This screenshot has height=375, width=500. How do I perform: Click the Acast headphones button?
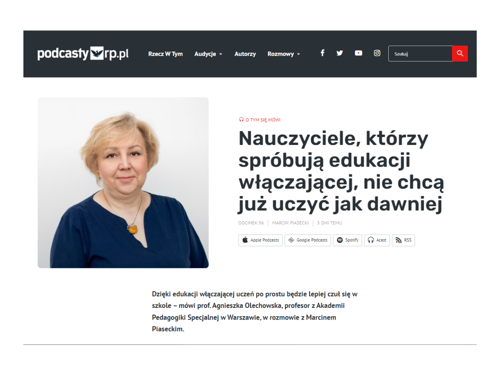click(x=377, y=240)
